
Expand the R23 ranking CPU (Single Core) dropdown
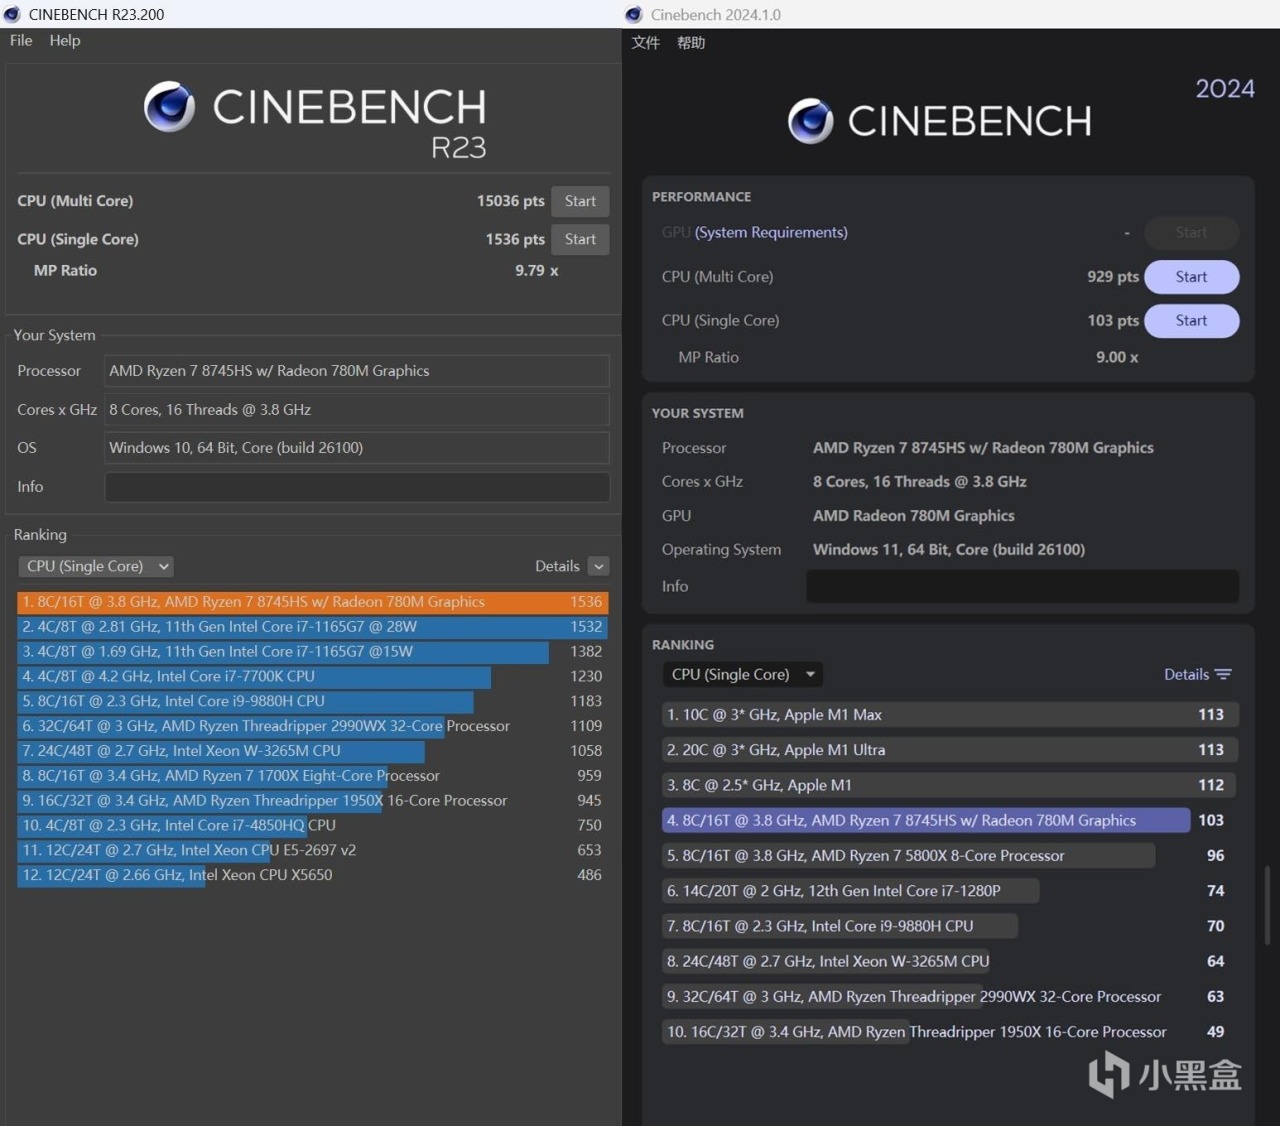pyautogui.click(x=96, y=566)
